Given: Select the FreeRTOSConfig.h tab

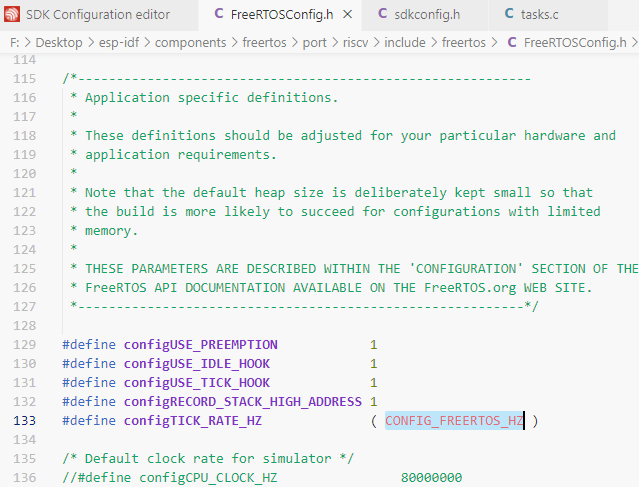Looking at the screenshot, I should (x=281, y=15).
